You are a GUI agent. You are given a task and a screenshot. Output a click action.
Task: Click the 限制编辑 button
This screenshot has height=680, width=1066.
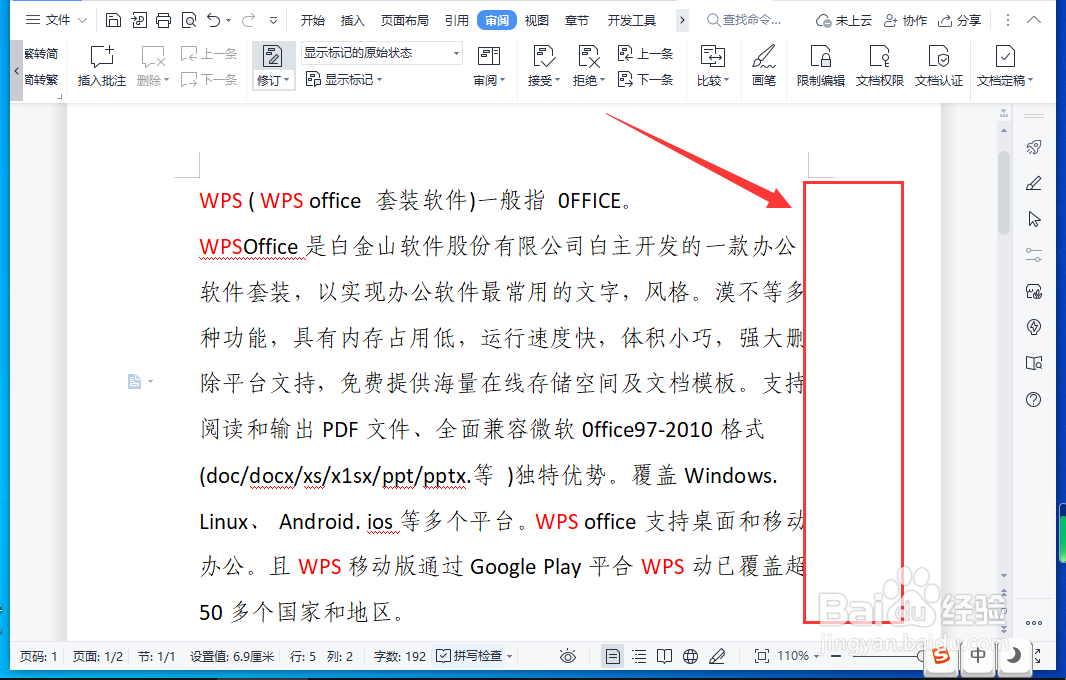[821, 65]
